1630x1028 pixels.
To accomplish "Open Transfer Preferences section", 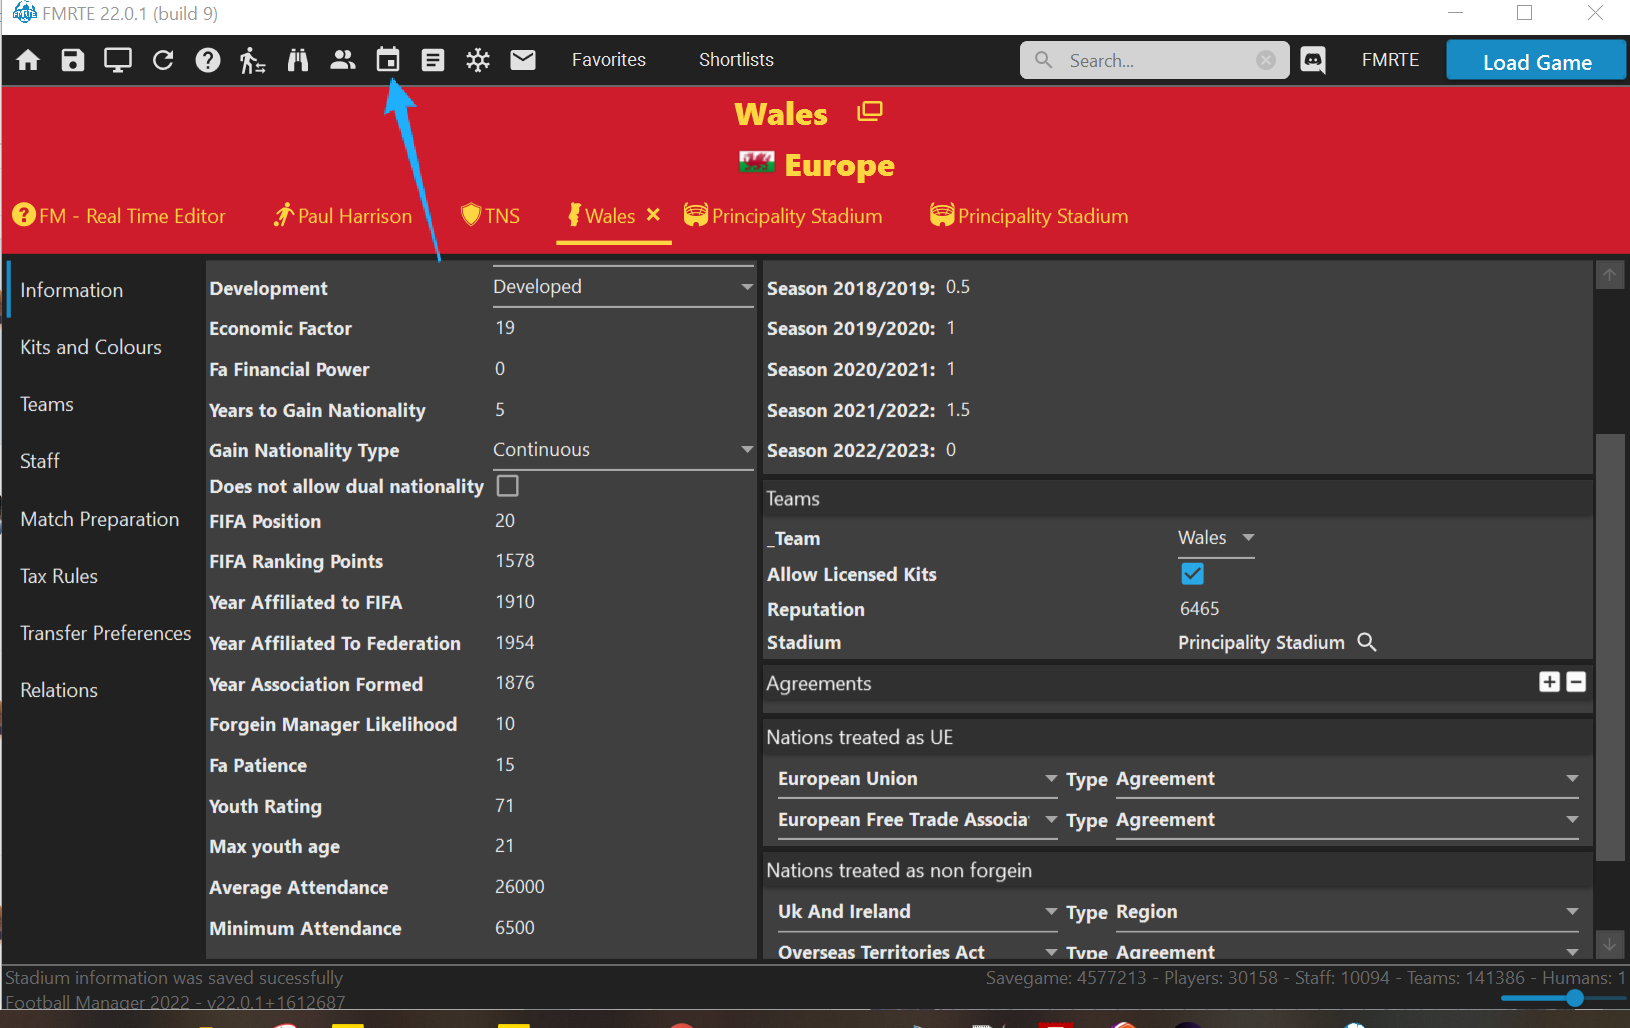I will (x=106, y=633).
